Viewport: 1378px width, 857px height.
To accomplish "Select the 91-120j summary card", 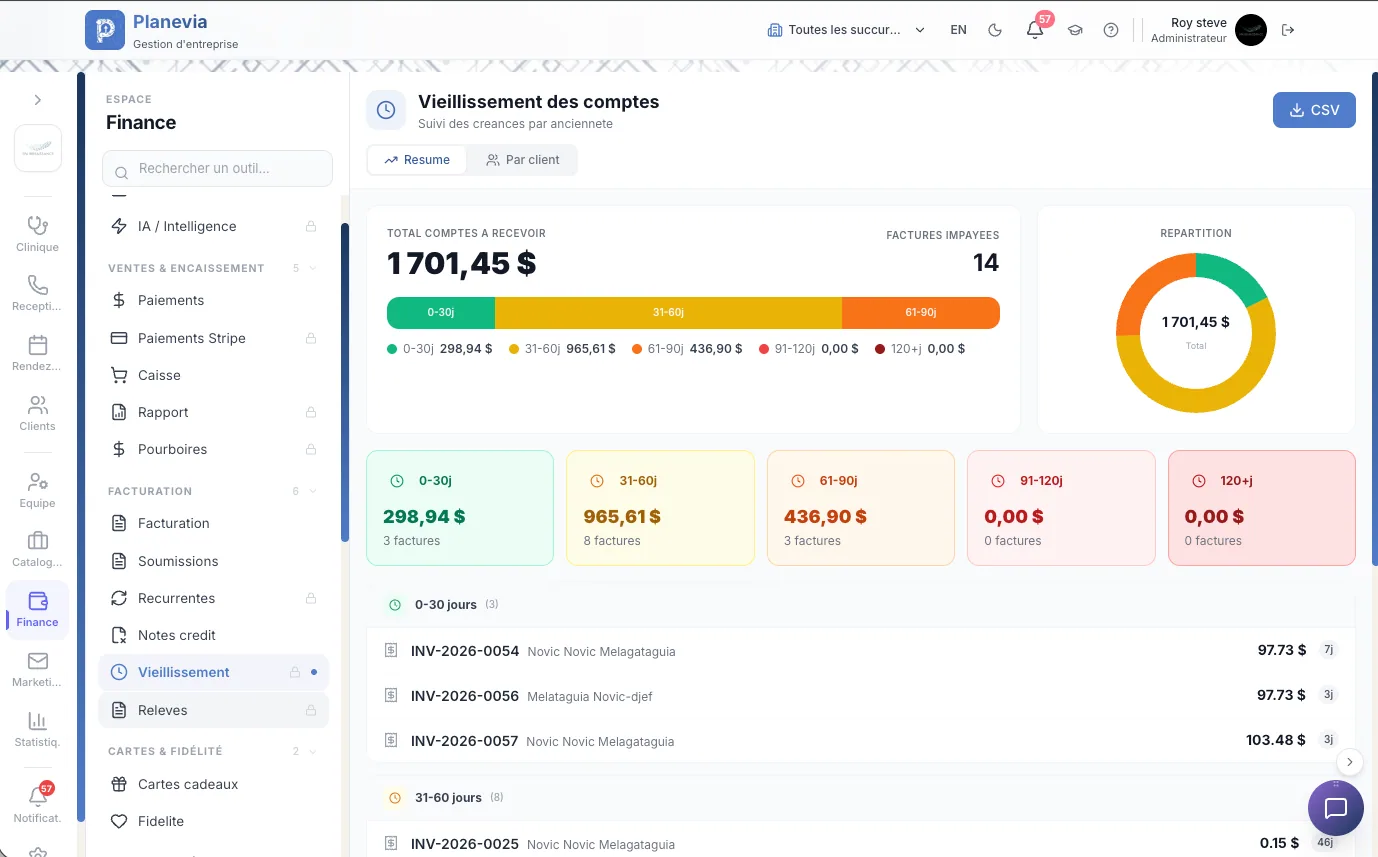I will [x=1061, y=508].
